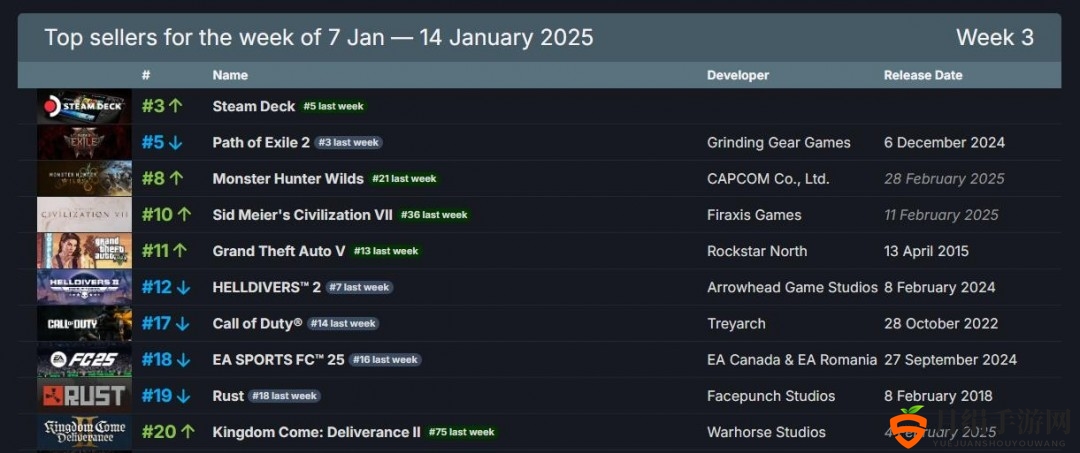Open the Civilization VII thumbnail

point(84,215)
